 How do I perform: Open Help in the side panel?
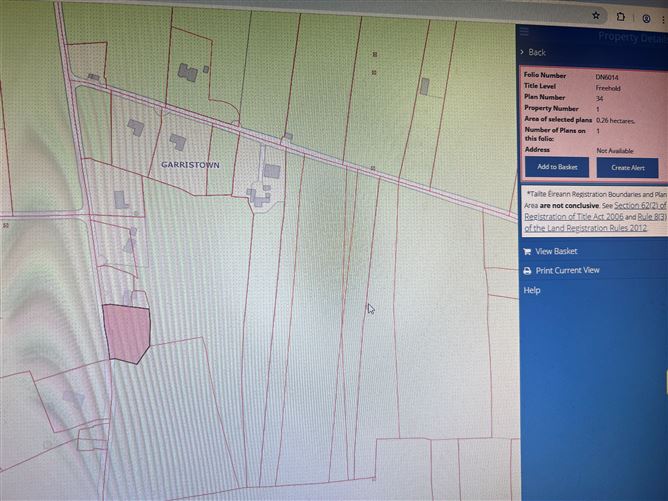(x=532, y=291)
